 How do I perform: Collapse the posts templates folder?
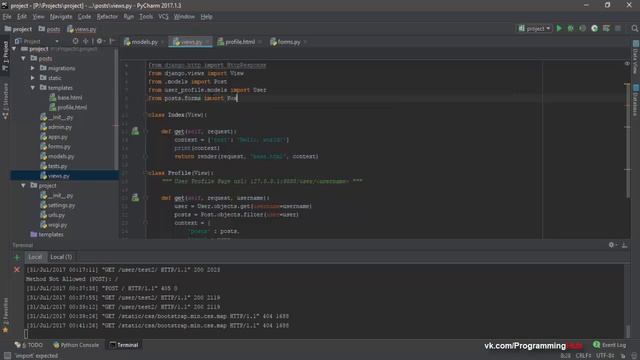pyautogui.click(x=33, y=88)
